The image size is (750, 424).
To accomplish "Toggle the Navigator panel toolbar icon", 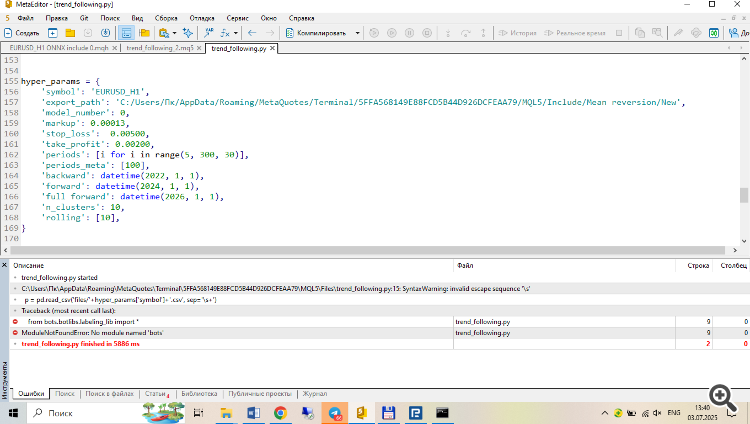I will tap(126, 33).
